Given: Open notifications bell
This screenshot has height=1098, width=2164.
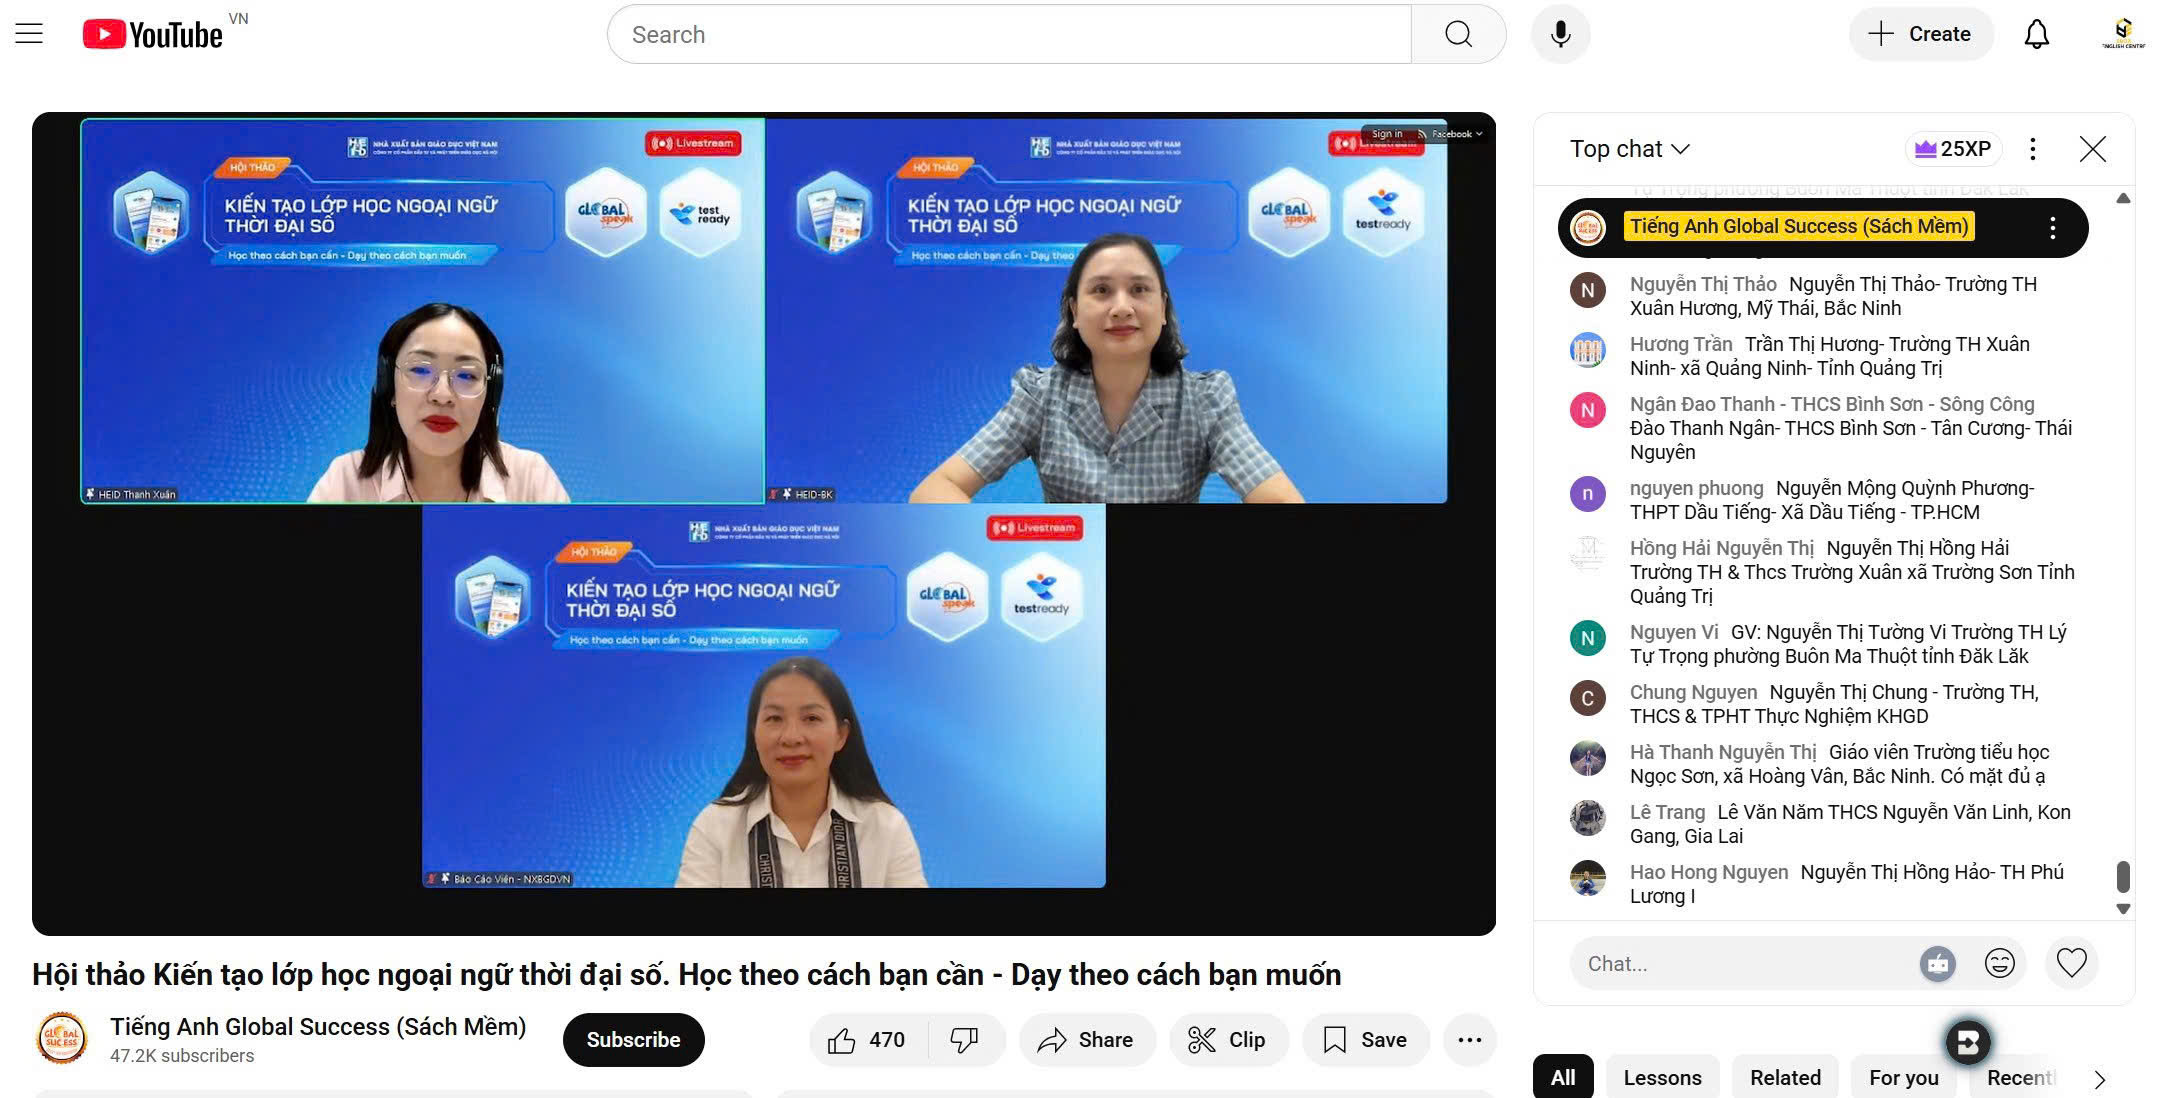Looking at the screenshot, I should 2037,34.
